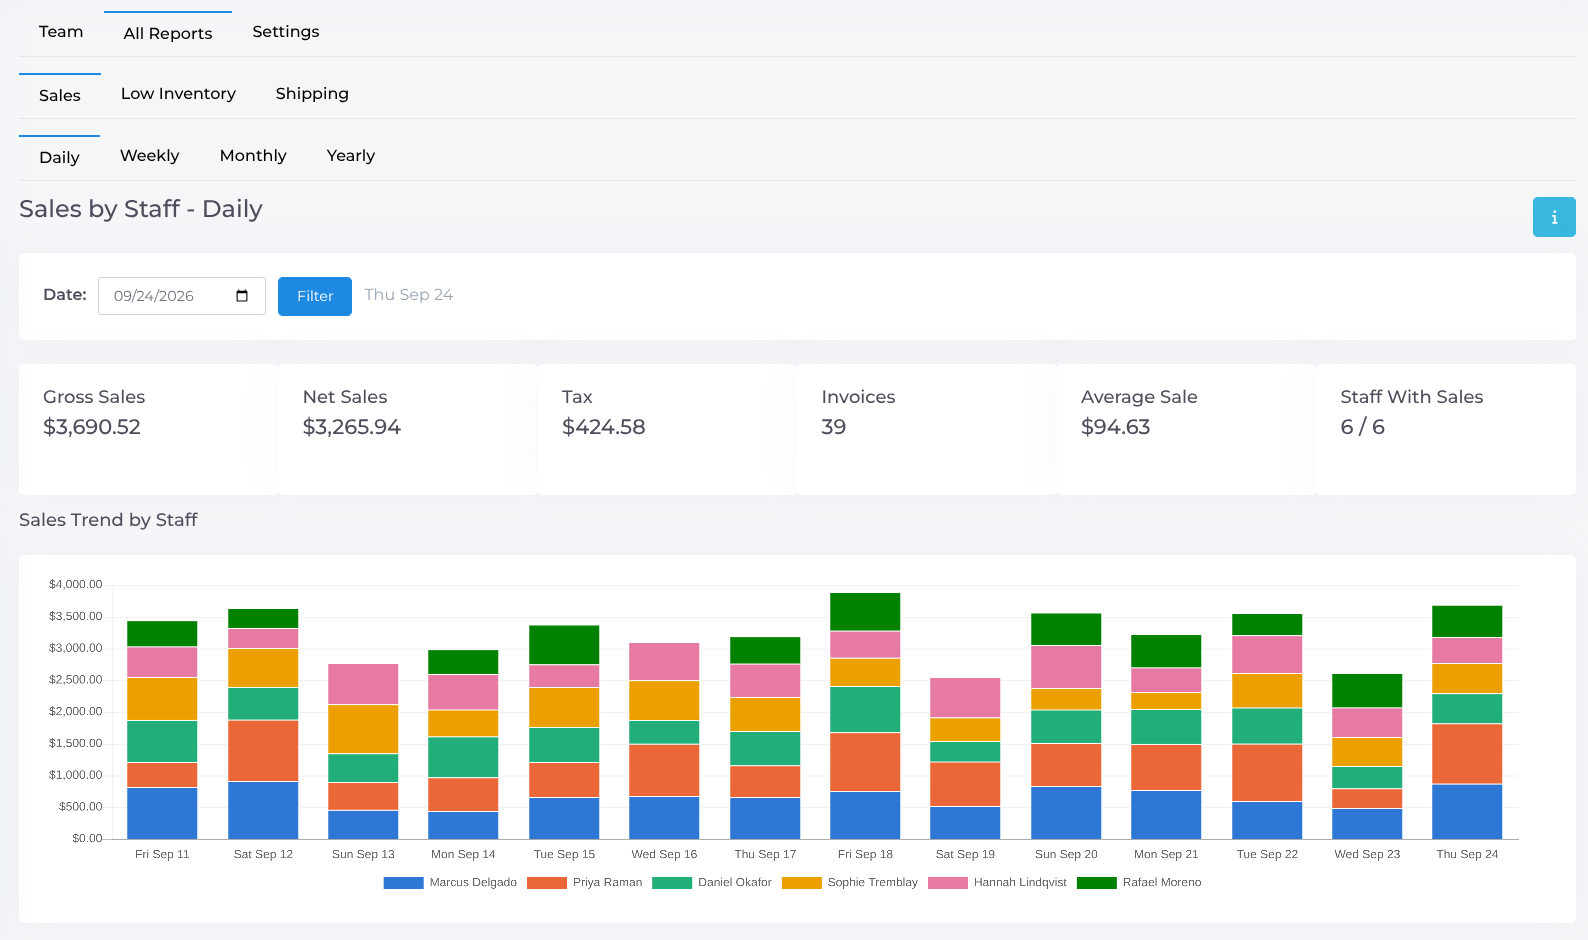This screenshot has height=940, width=1588.
Task: Click the blue info icon button
Action: click(1553, 217)
